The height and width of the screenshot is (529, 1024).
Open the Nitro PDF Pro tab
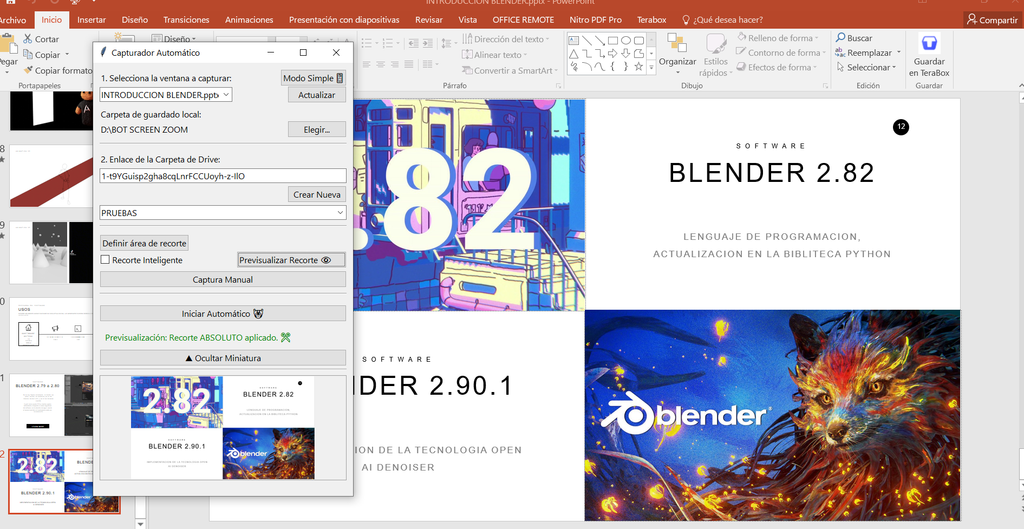[595, 20]
